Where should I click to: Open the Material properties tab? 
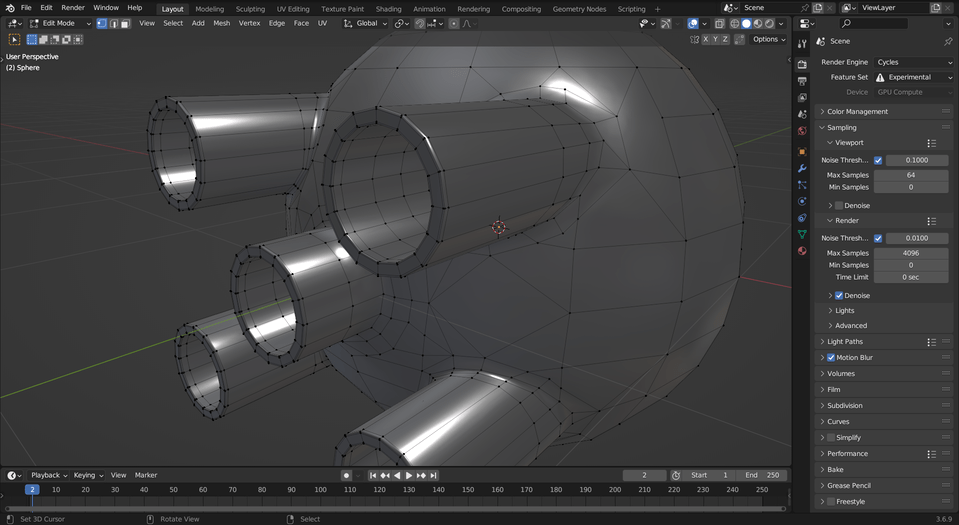[x=802, y=251]
